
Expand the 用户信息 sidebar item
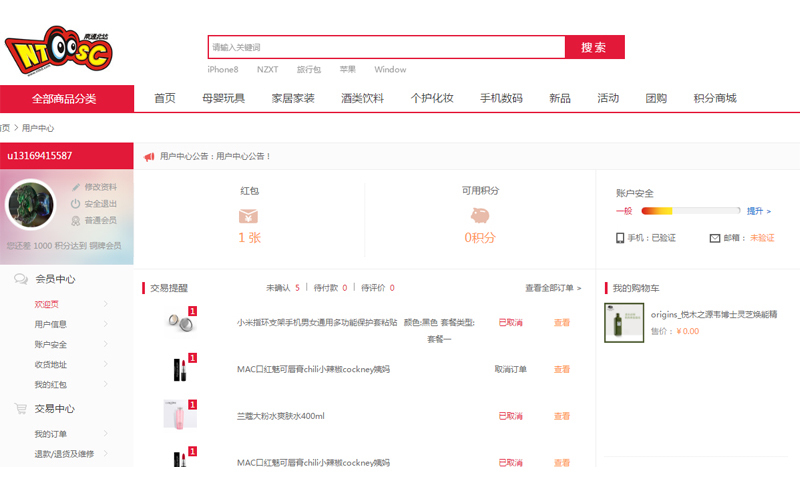pos(106,324)
